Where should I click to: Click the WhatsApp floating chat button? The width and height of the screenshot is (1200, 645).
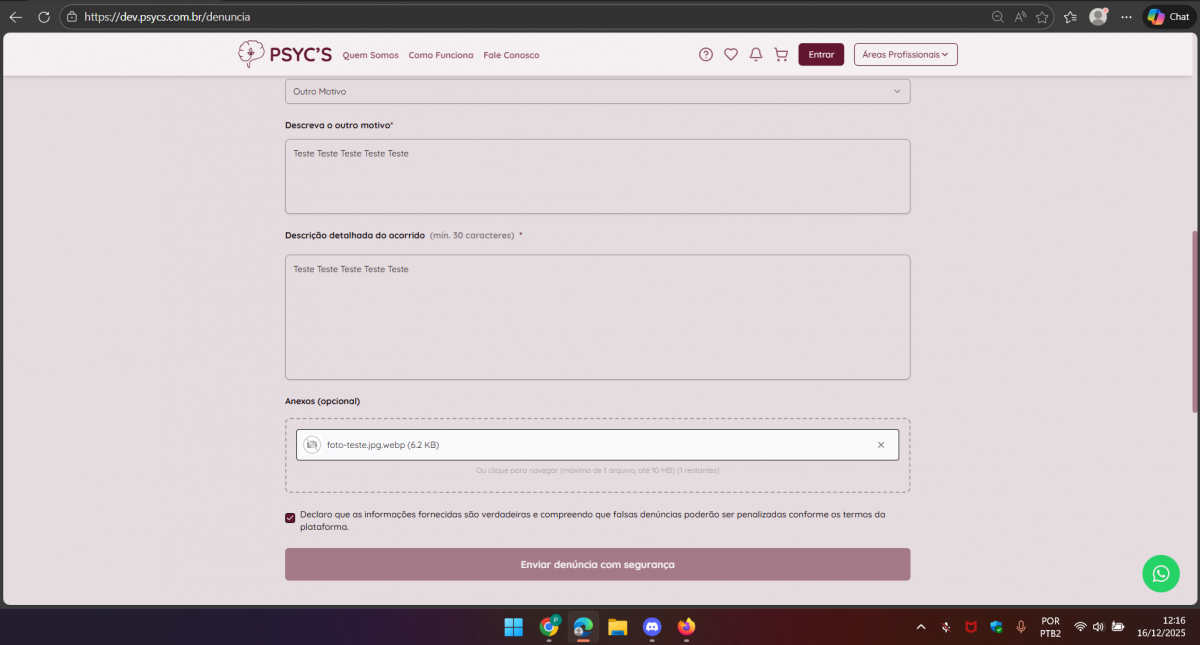1160,573
